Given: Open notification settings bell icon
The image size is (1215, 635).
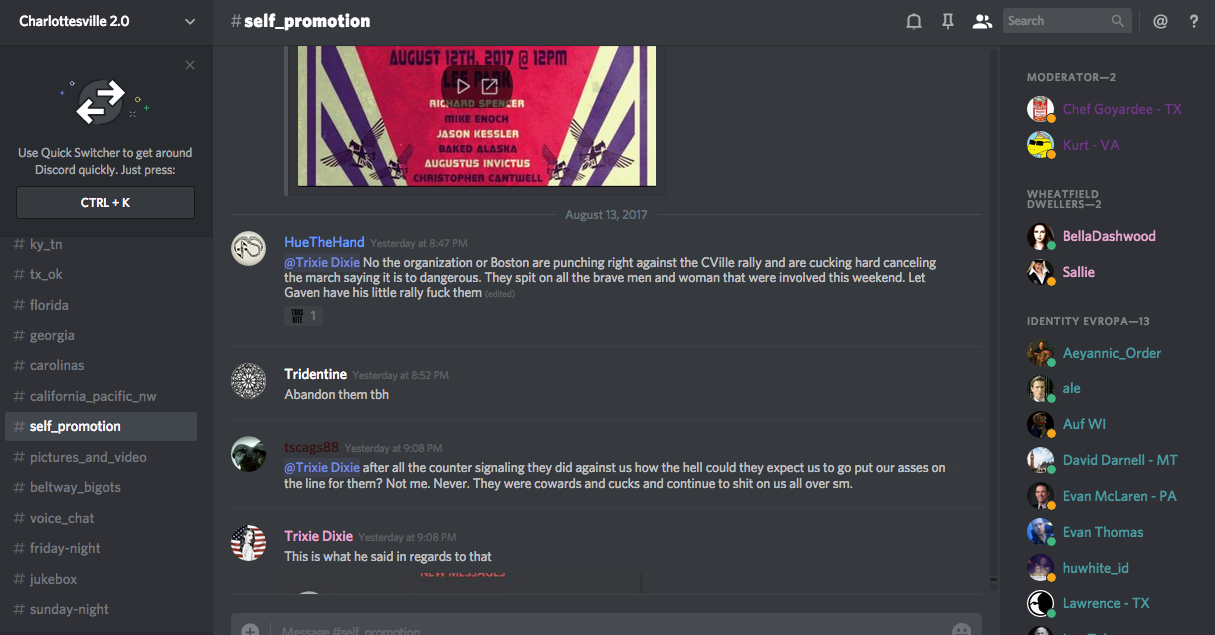Looking at the screenshot, I should (x=913, y=21).
